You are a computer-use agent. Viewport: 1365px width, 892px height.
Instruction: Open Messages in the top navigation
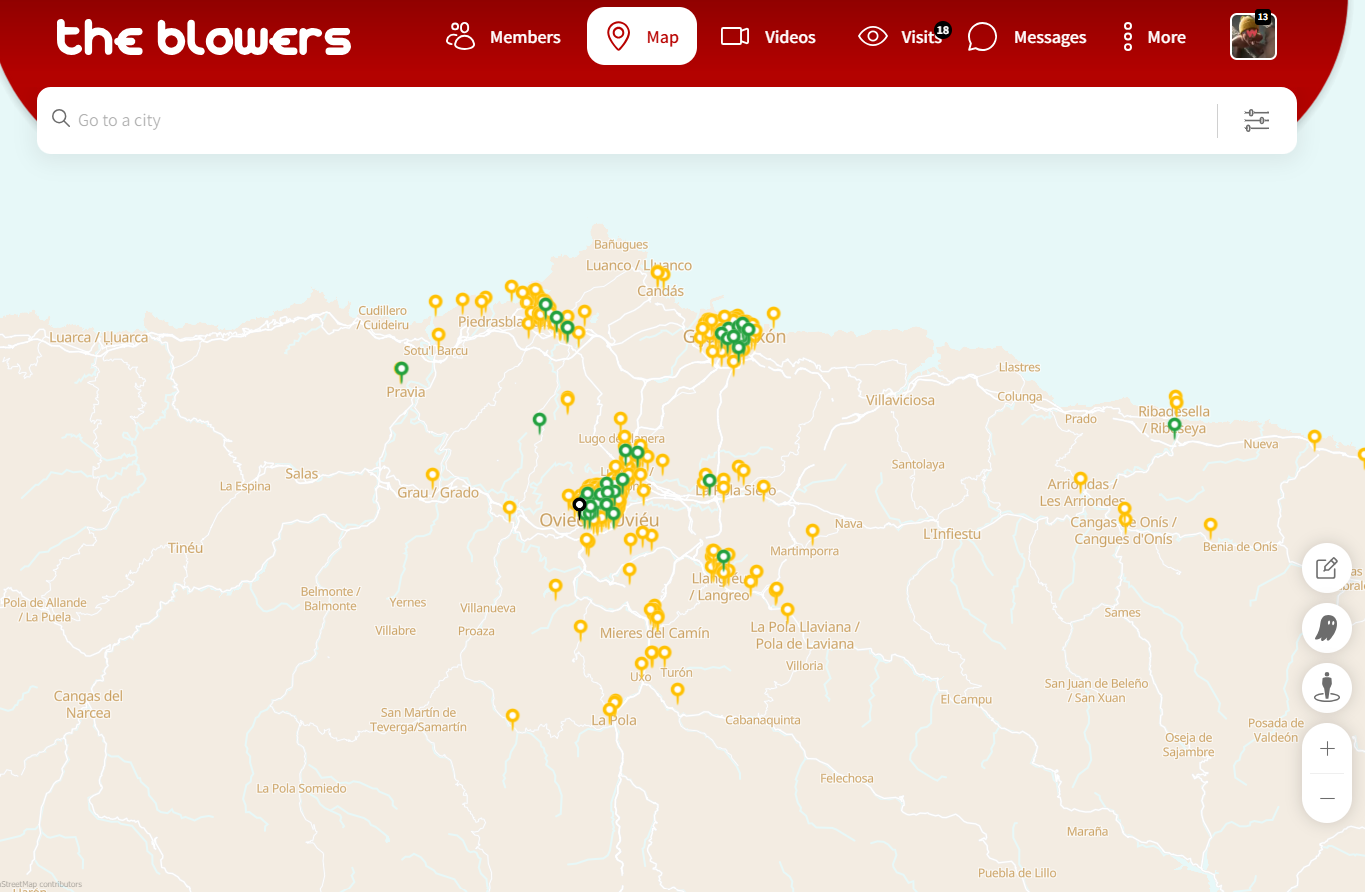click(1027, 37)
